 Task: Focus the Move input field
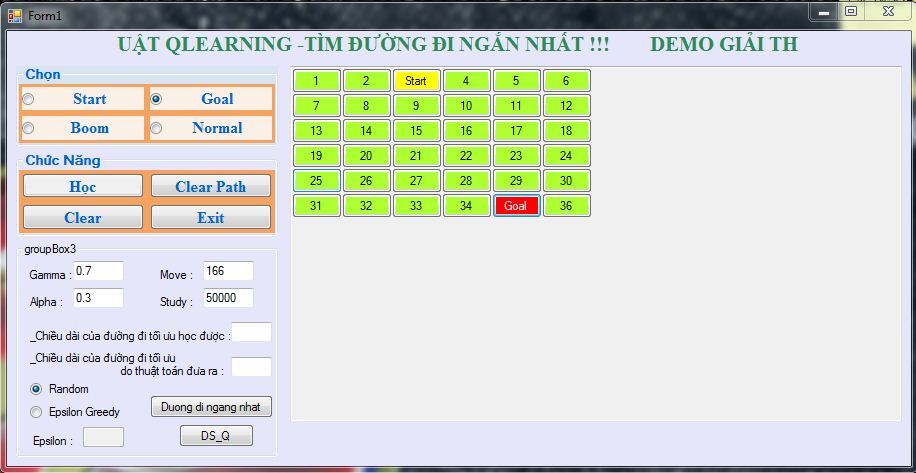228,271
